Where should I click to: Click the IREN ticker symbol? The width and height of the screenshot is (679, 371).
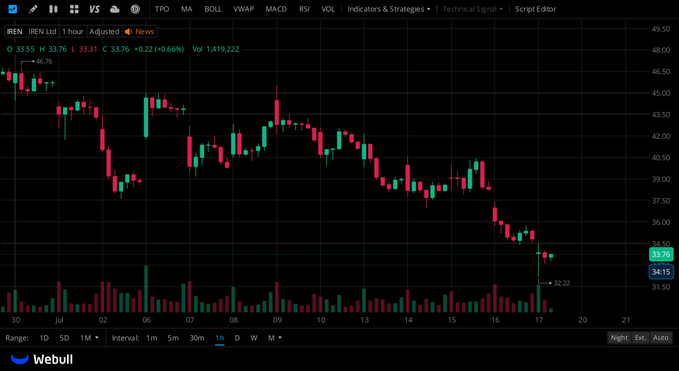pyautogui.click(x=14, y=32)
